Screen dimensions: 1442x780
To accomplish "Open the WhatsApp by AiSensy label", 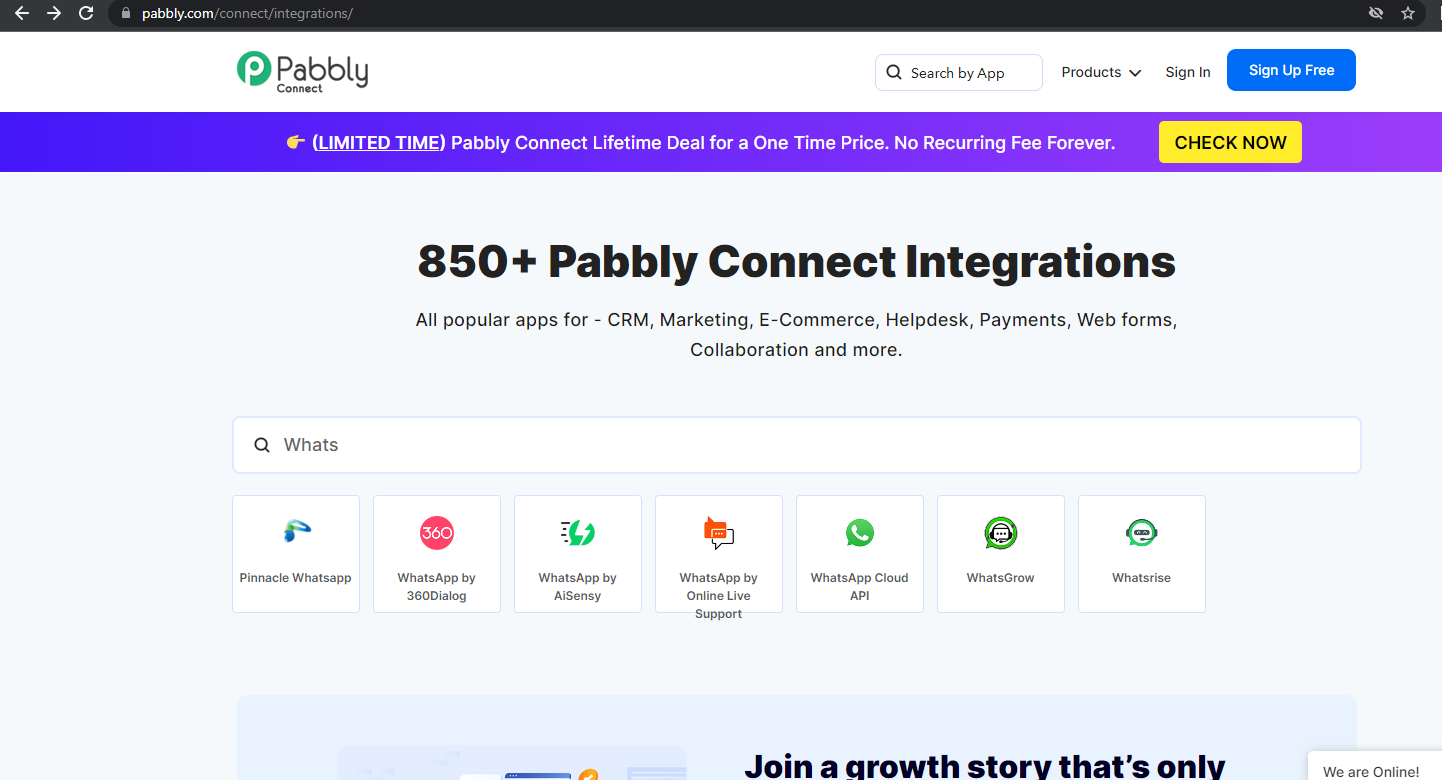I will 578,587.
